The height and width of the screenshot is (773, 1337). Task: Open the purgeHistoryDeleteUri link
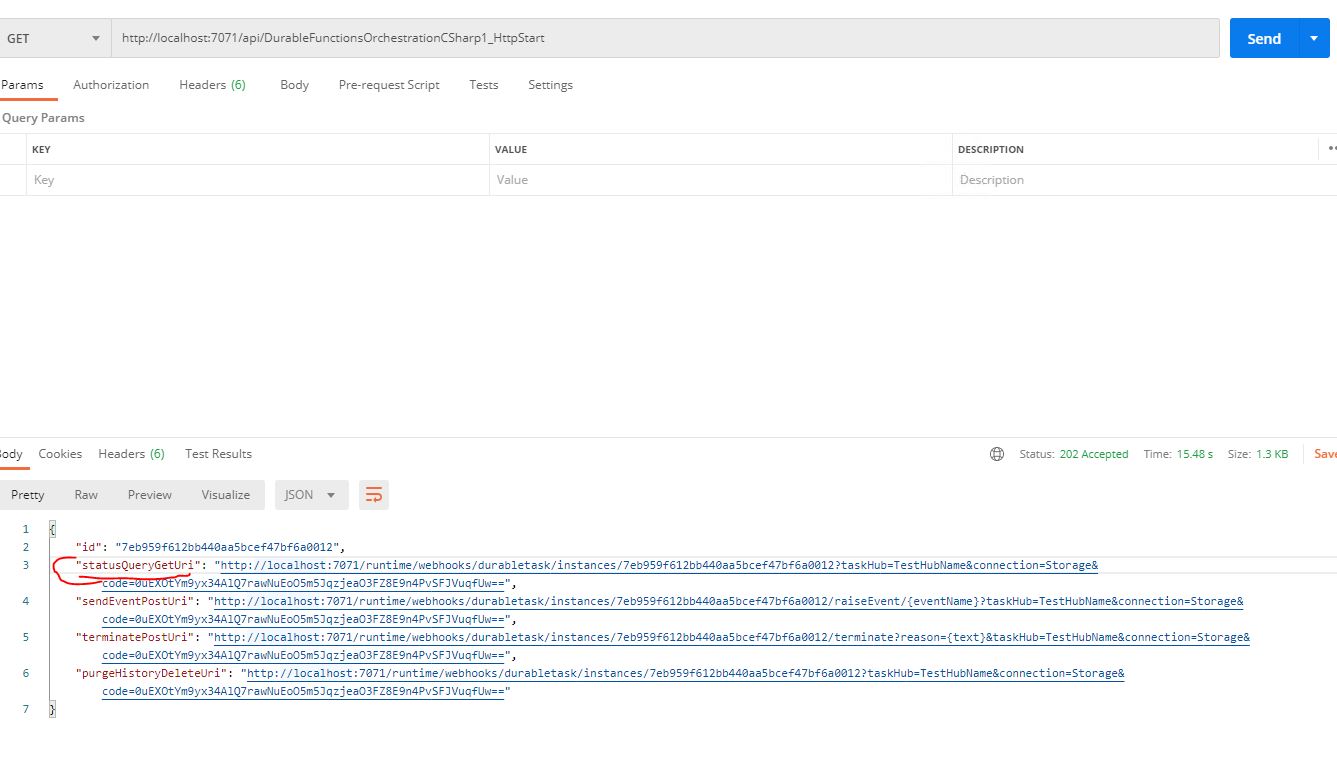coord(685,673)
